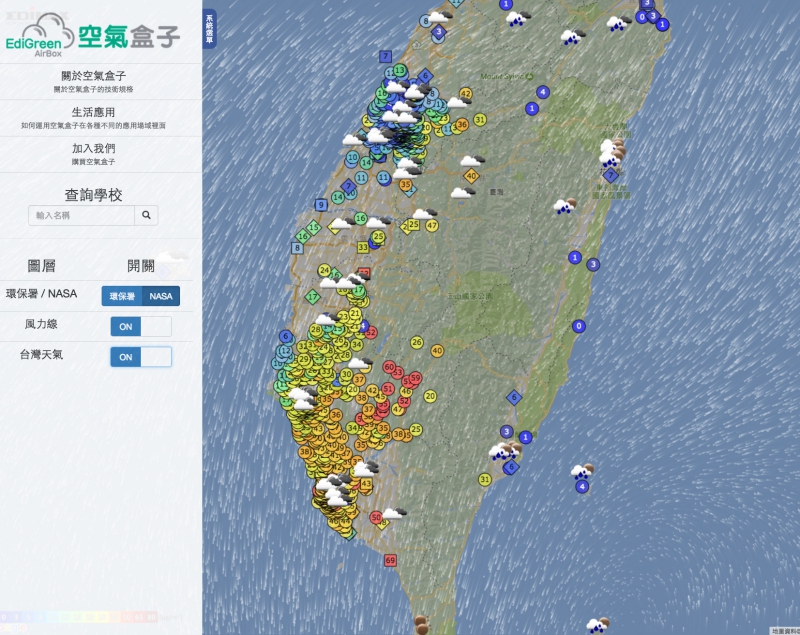Select blue marker 4 on offshore island
This screenshot has width=800, height=635.
[582, 487]
